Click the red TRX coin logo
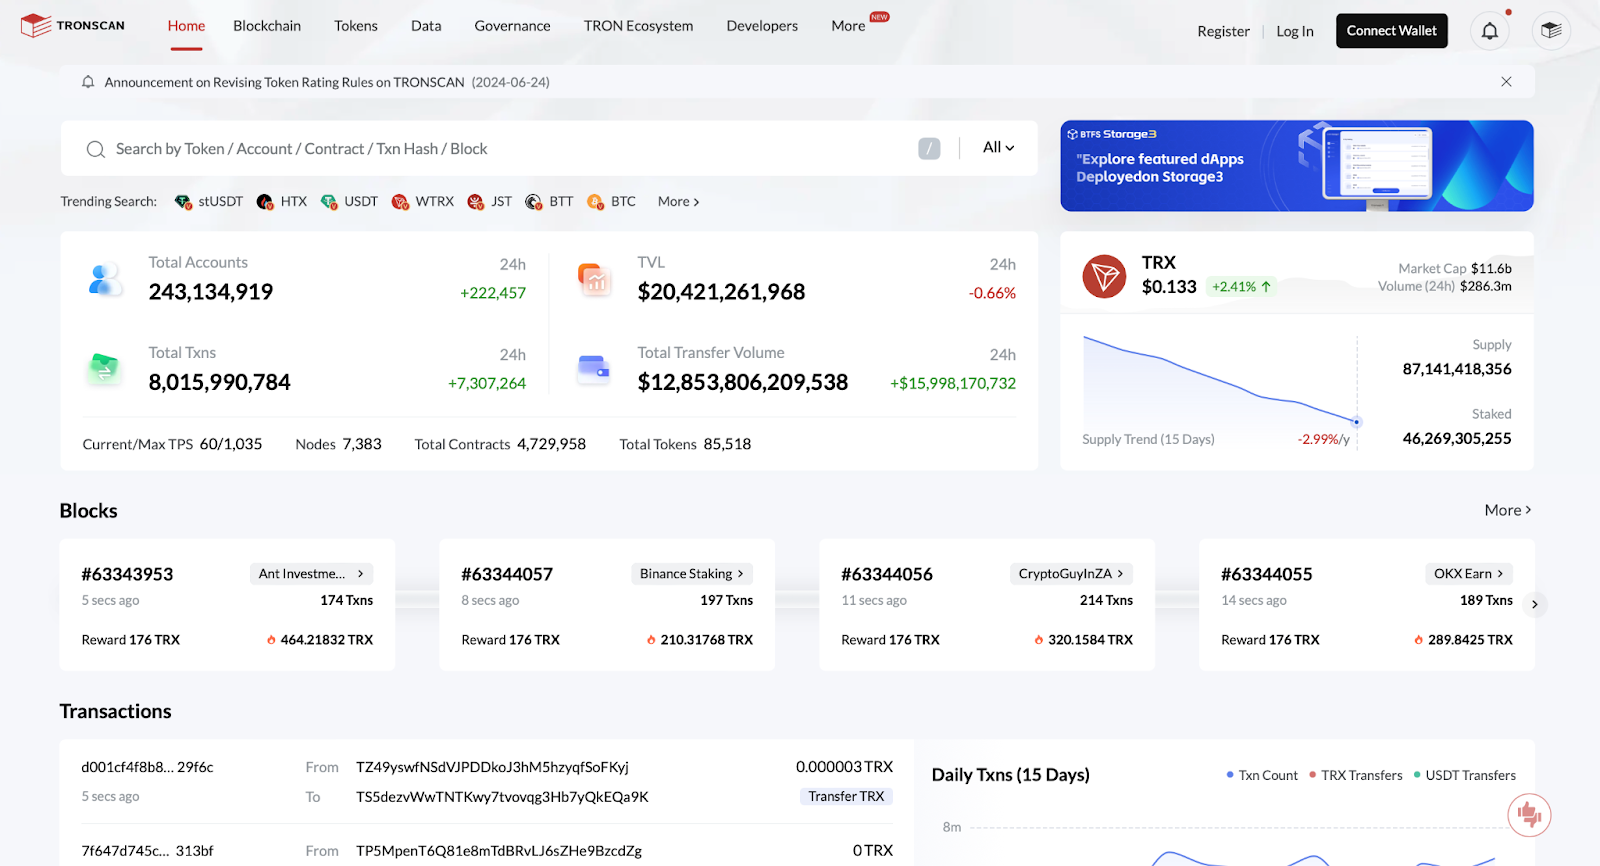This screenshot has width=1600, height=866. click(x=1104, y=276)
